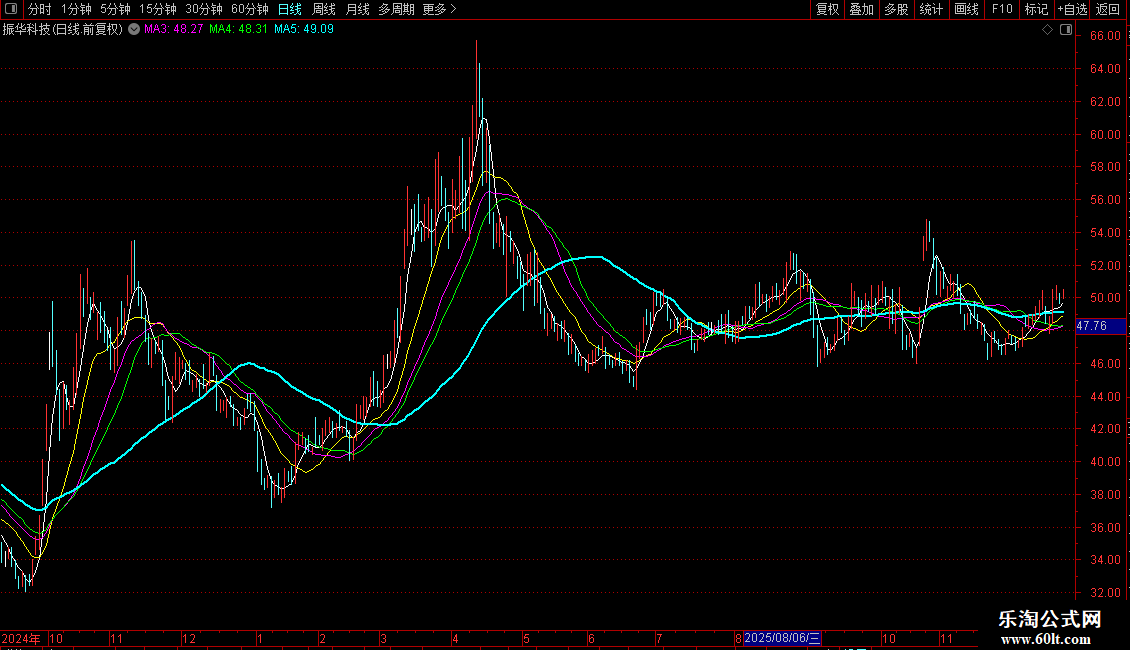Open the 复权 adjustment menu
This screenshot has width=1130, height=650.
(827, 9)
